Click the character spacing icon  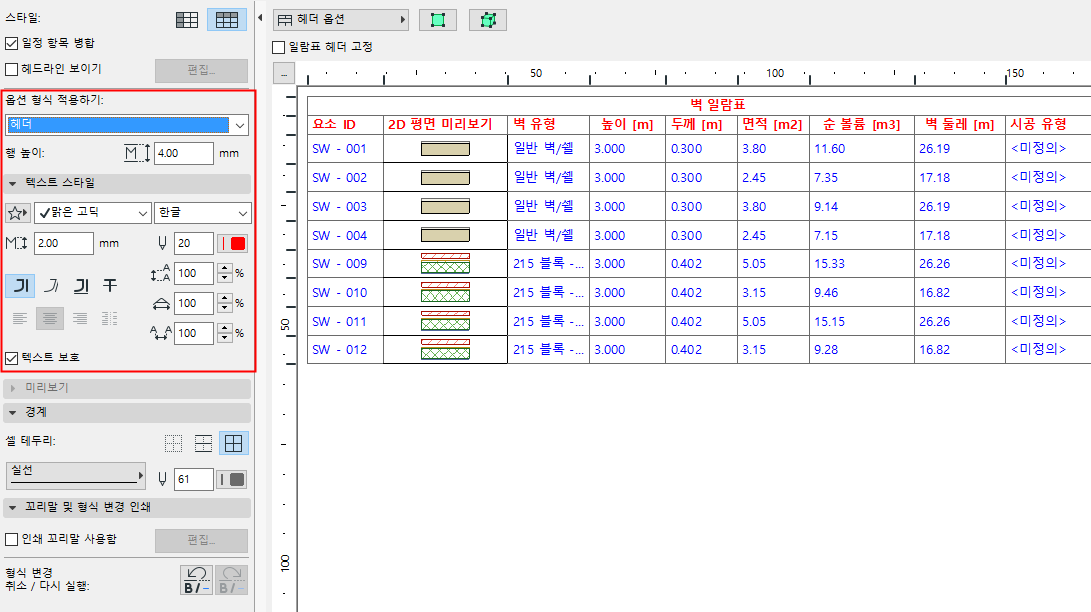(160, 334)
